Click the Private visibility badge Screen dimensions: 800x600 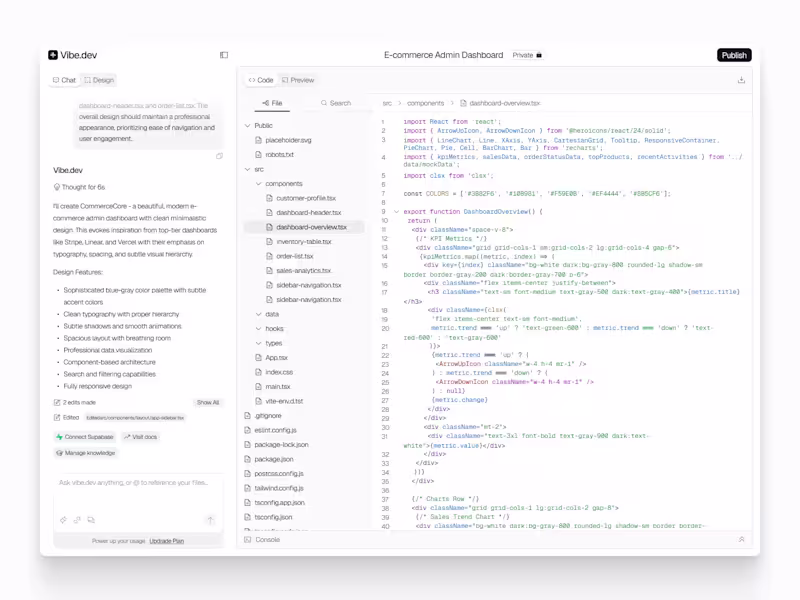[528, 55]
